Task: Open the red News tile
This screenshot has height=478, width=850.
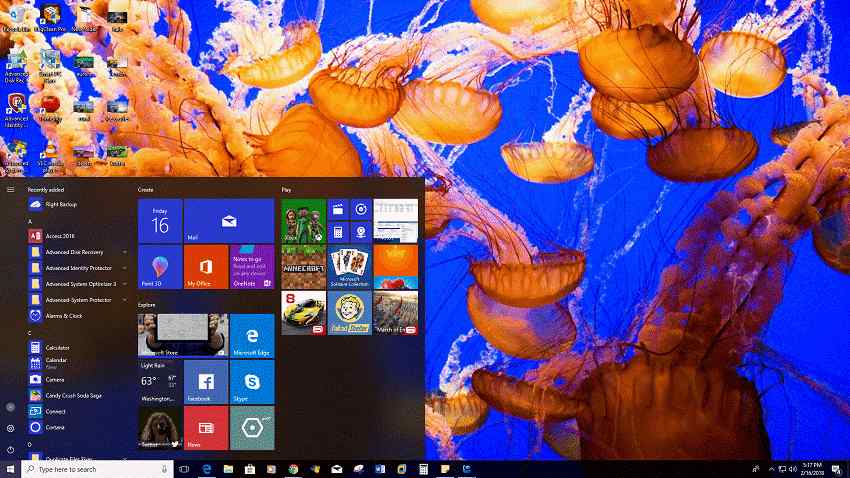Action: pyautogui.click(x=206, y=428)
